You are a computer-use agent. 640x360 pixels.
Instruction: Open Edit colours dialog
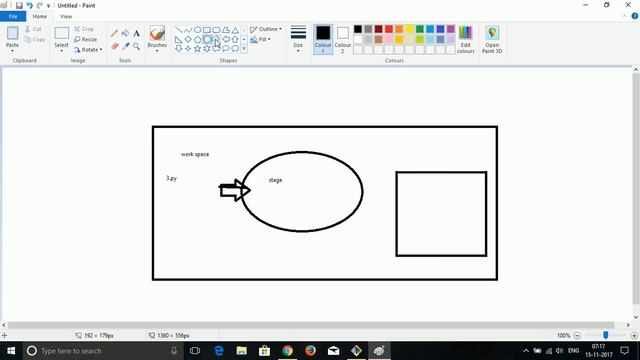pos(465,40)
